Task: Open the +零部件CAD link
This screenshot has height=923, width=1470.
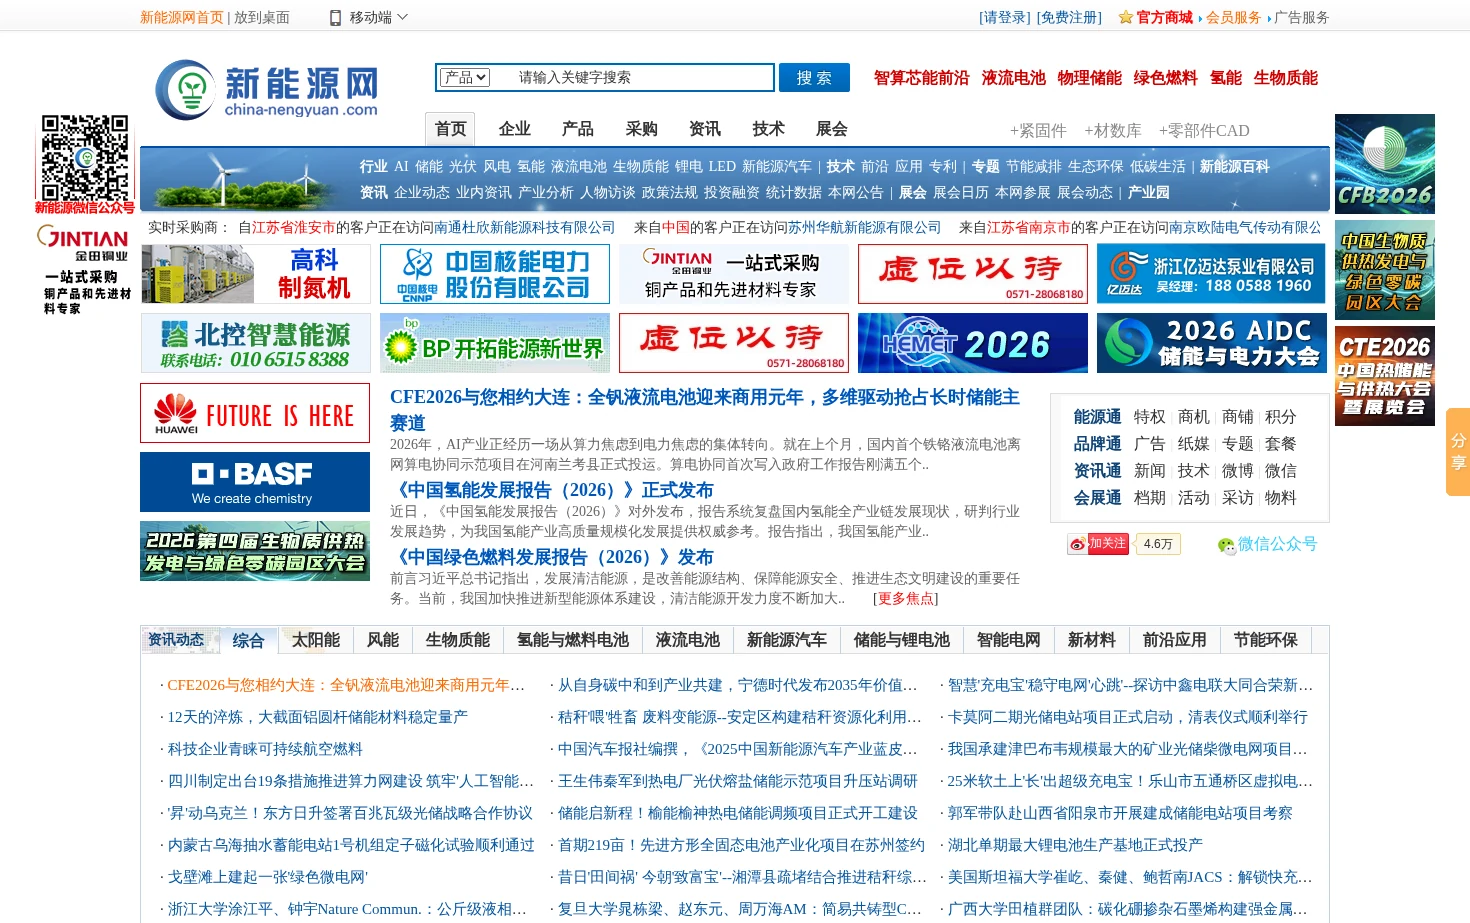Action: (1204, 130)
